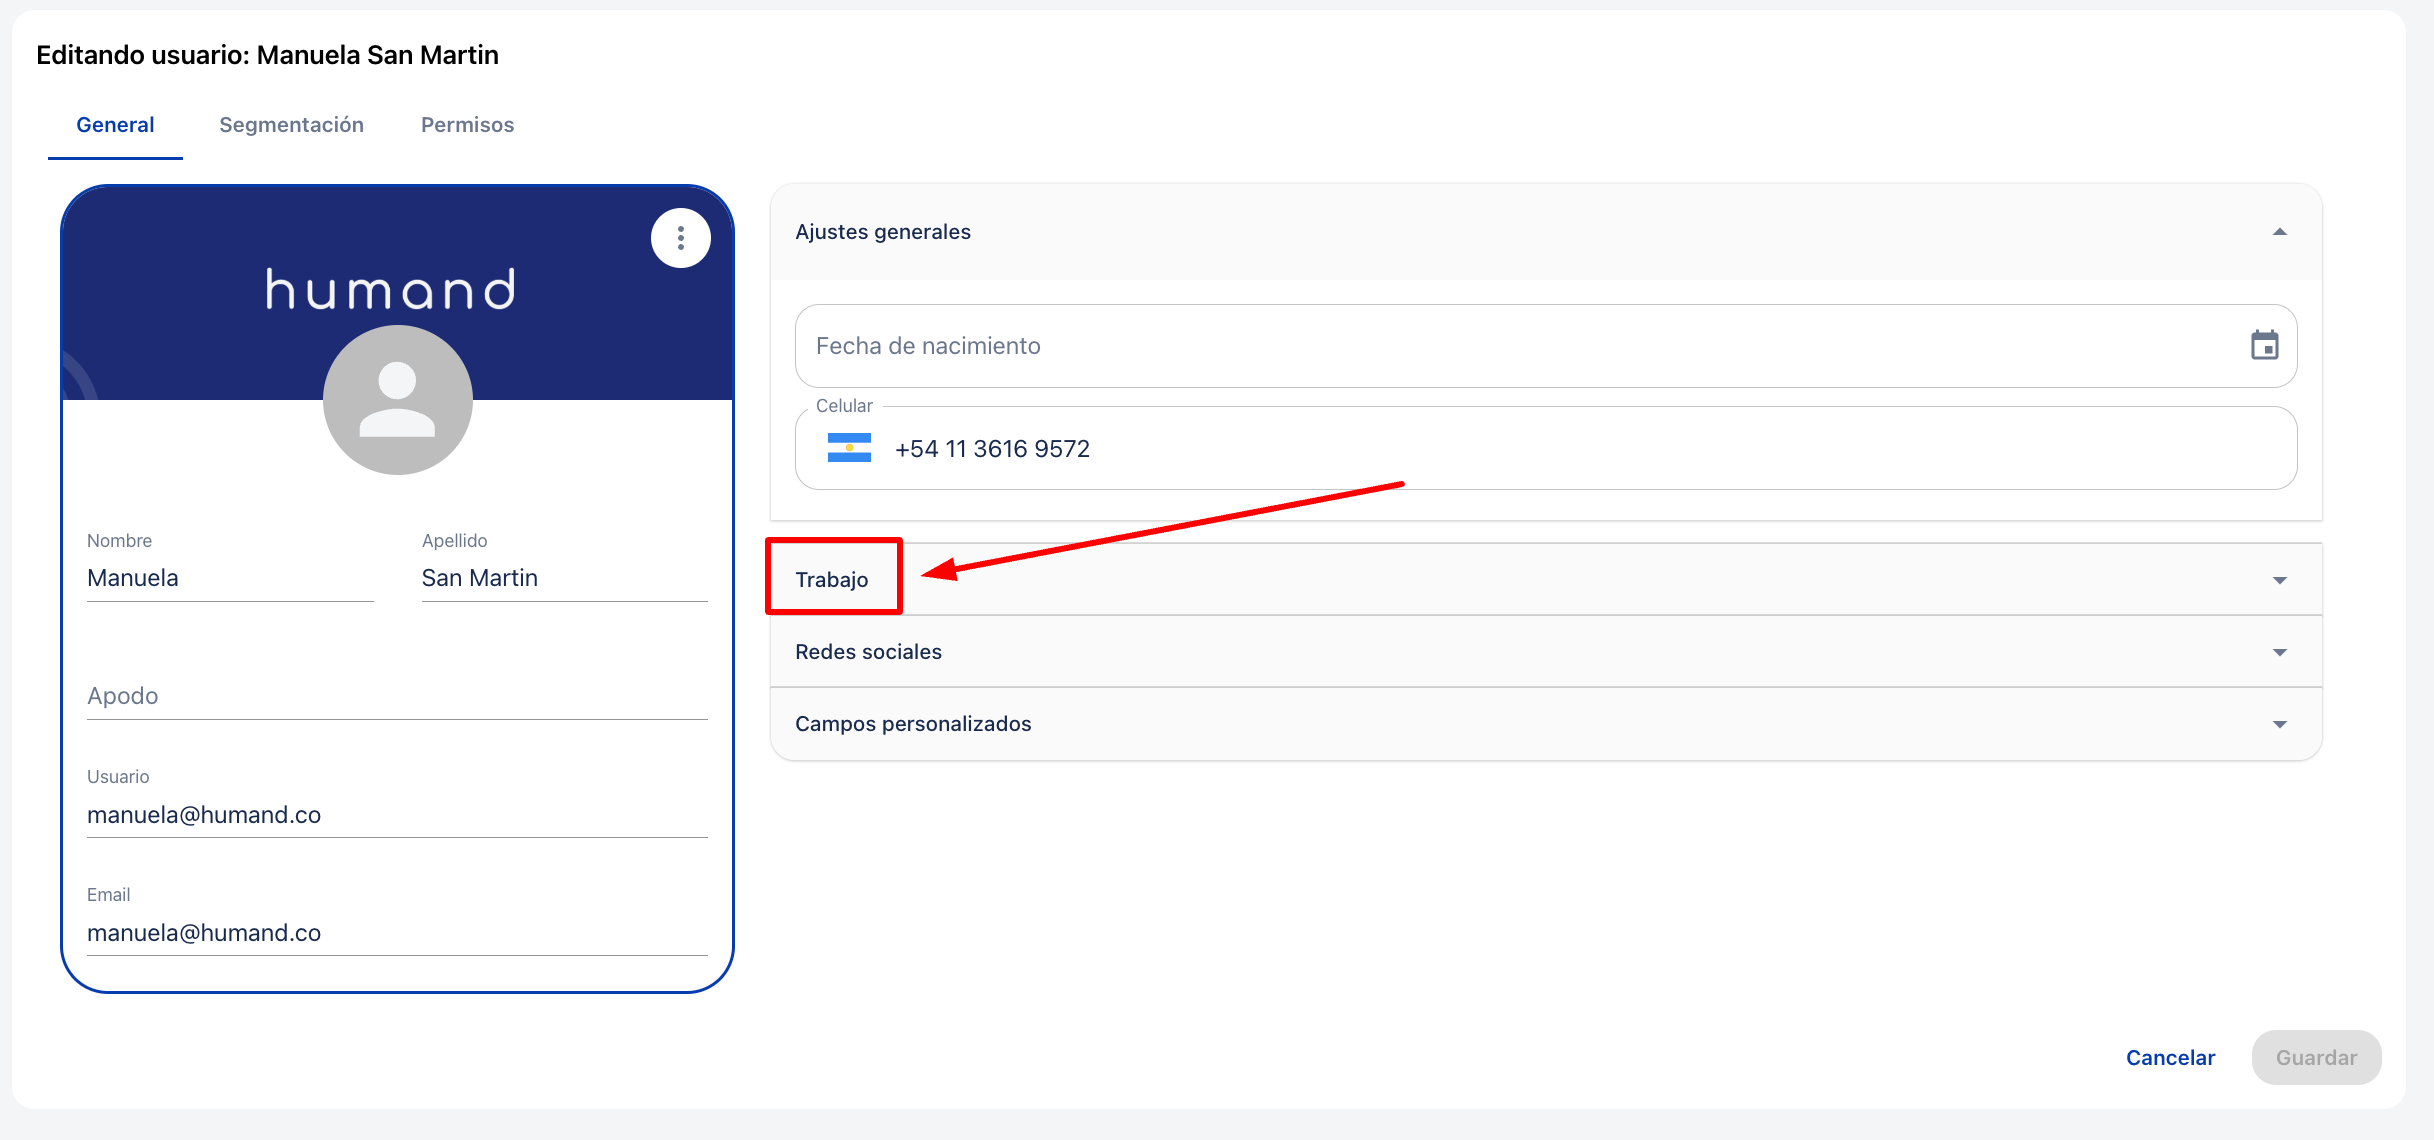Viewport: 2434px width, 1140px height.
Task: Edit the Celular phone number field
Action: tap(1545, 448)
